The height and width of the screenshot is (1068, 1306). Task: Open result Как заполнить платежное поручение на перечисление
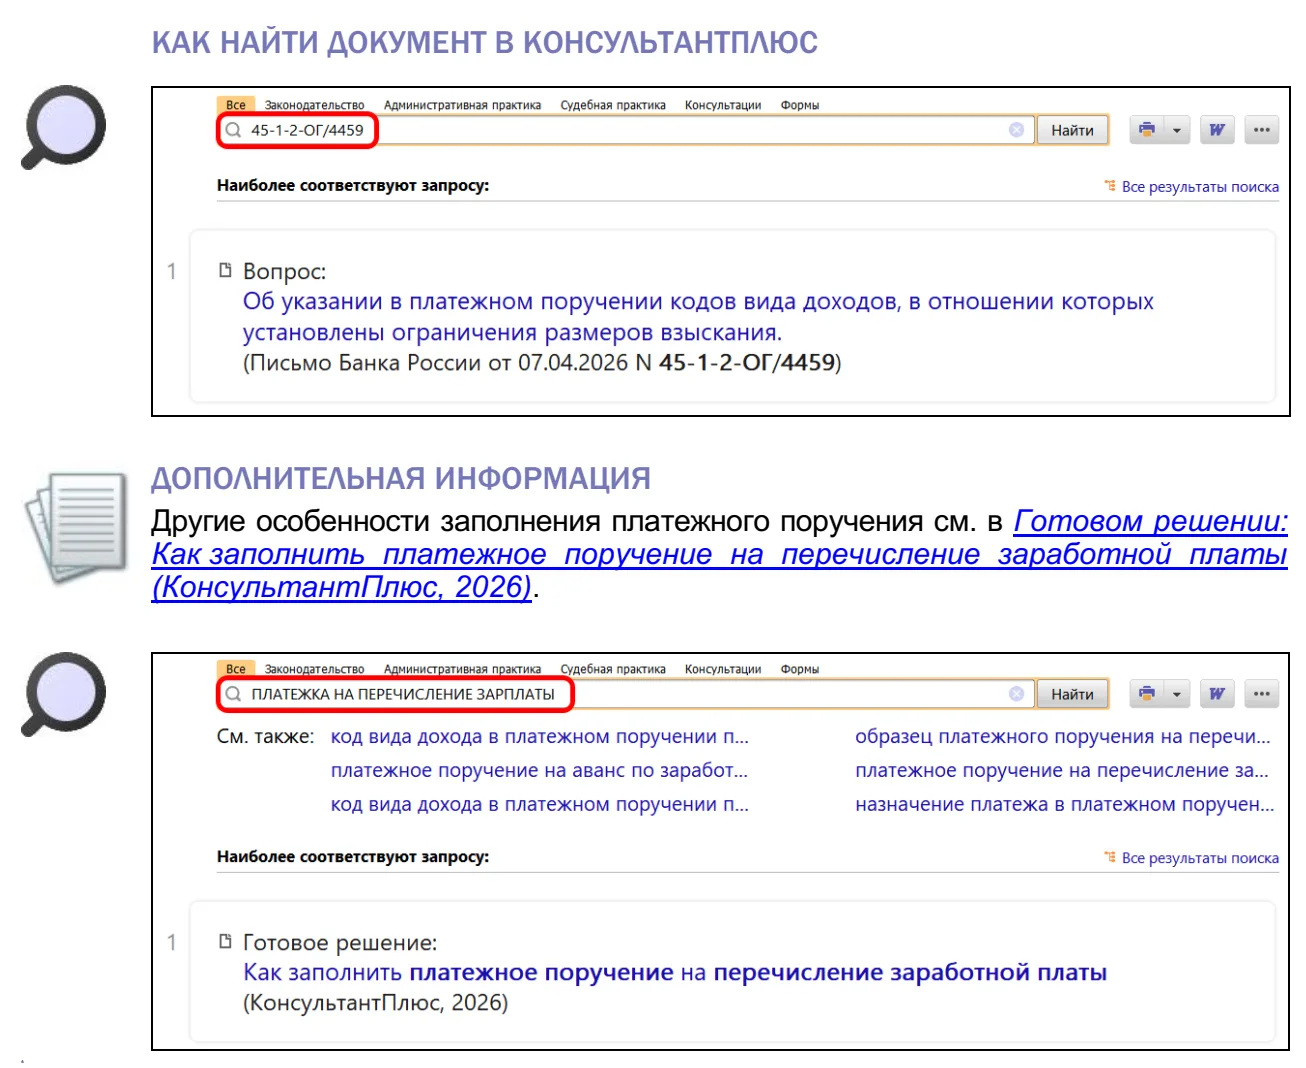[675, 972]
